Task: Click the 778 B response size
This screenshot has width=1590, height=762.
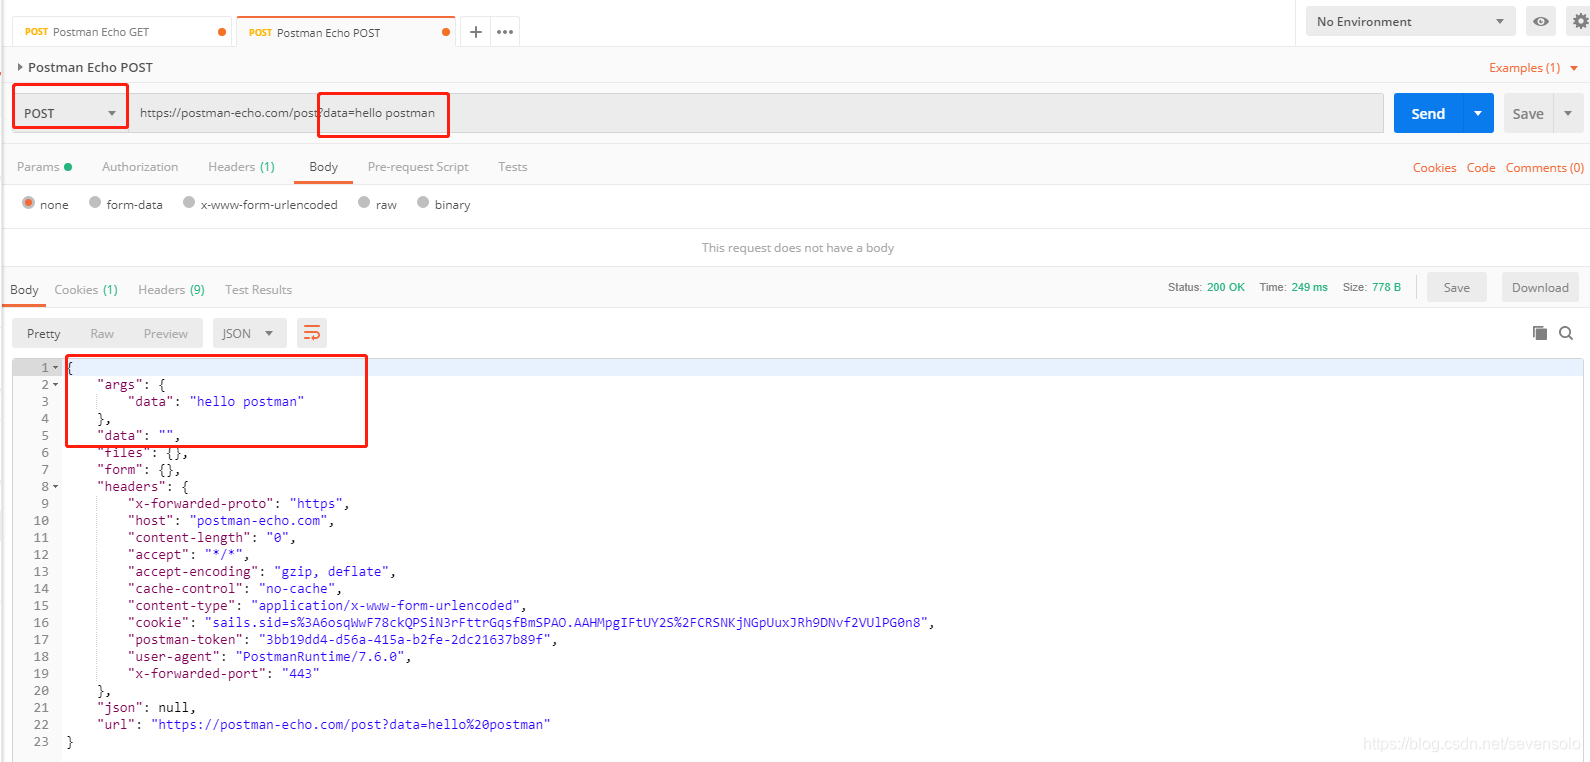Action: (1386, 287)
